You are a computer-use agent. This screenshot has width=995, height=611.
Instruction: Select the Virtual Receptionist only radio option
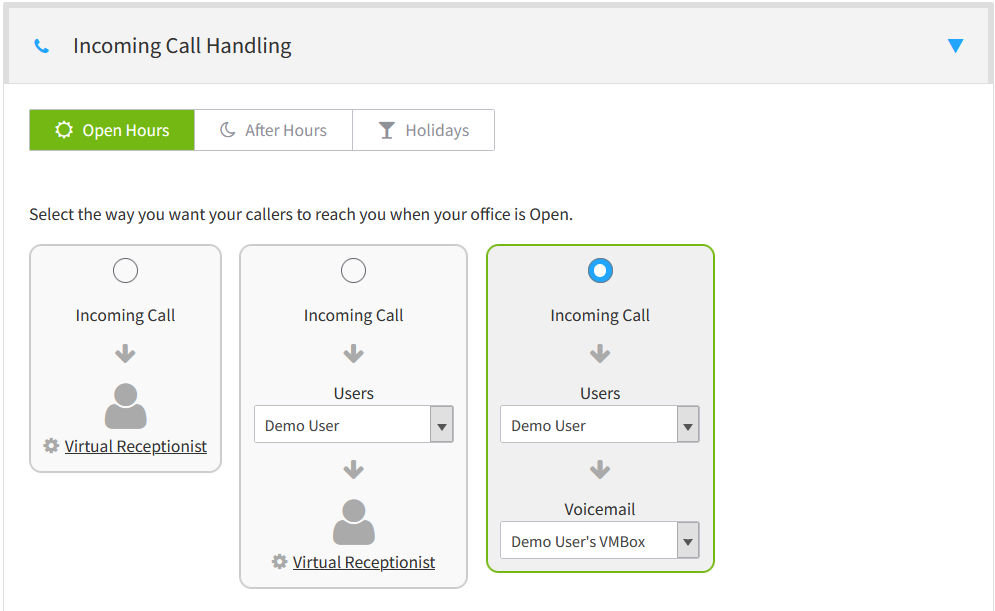125,271
